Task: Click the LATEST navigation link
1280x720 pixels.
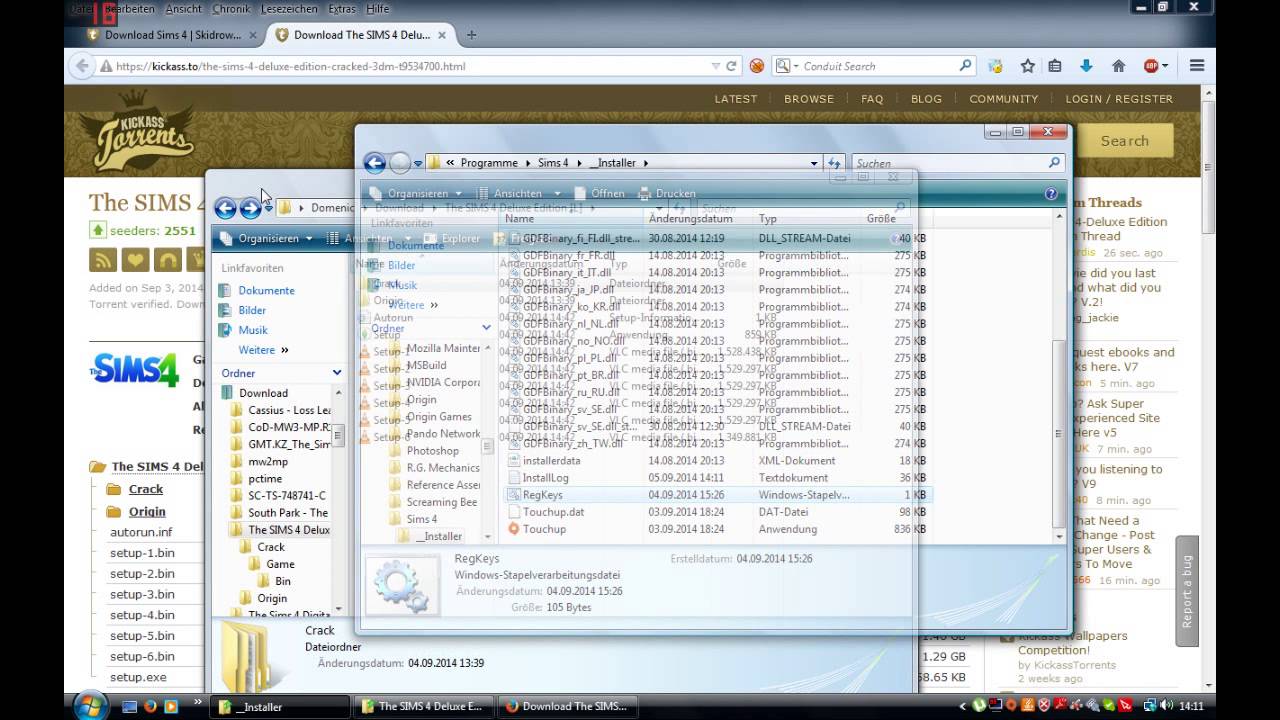Action: point(735,99)
